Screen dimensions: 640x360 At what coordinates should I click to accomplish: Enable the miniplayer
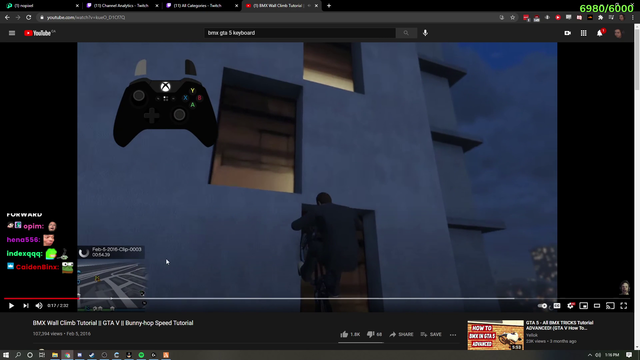tap(584, 305)
